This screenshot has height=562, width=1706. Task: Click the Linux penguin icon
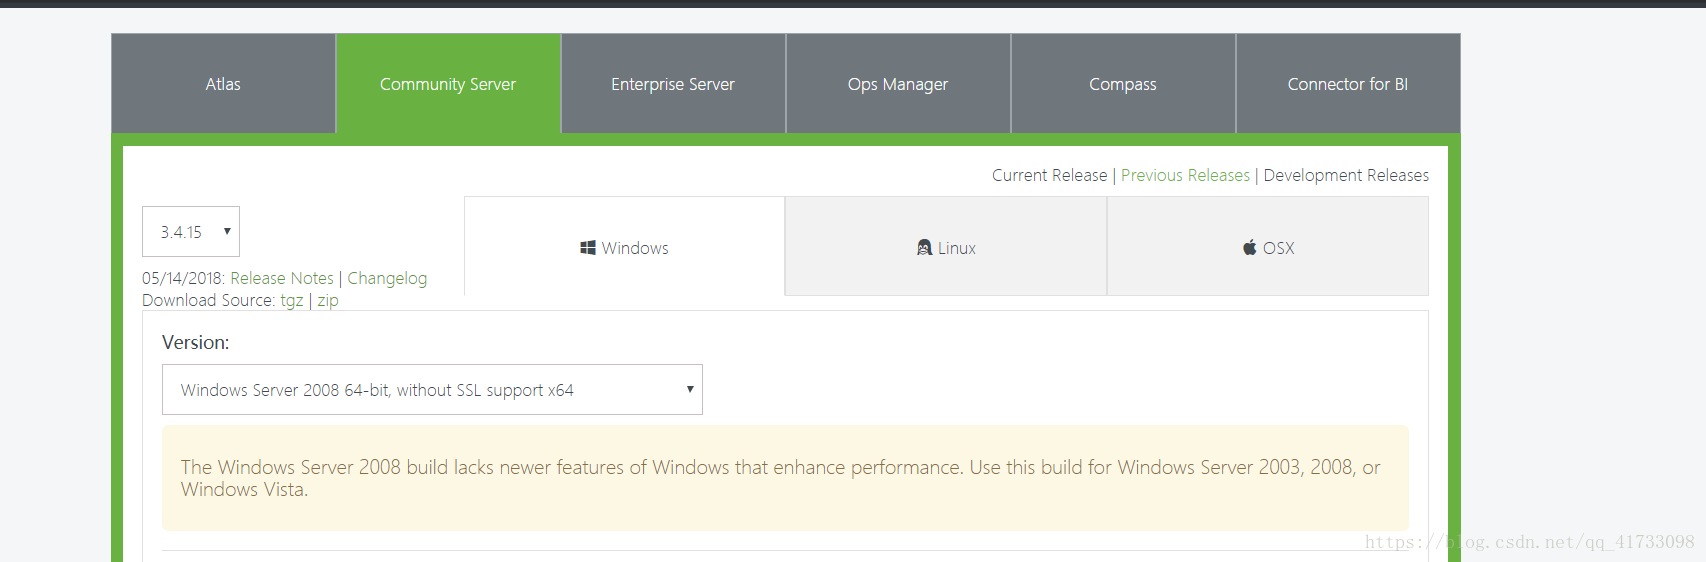pos(924,247)
